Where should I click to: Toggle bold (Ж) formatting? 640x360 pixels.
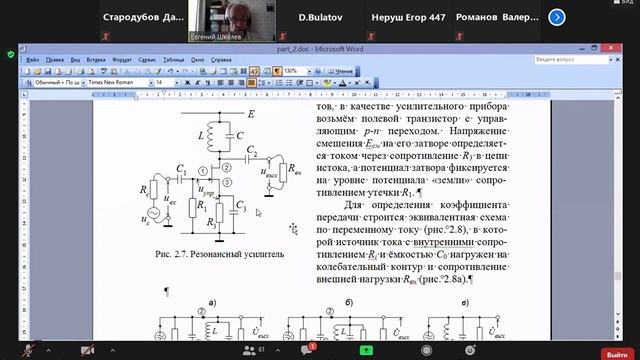click(x=187, y=82)
